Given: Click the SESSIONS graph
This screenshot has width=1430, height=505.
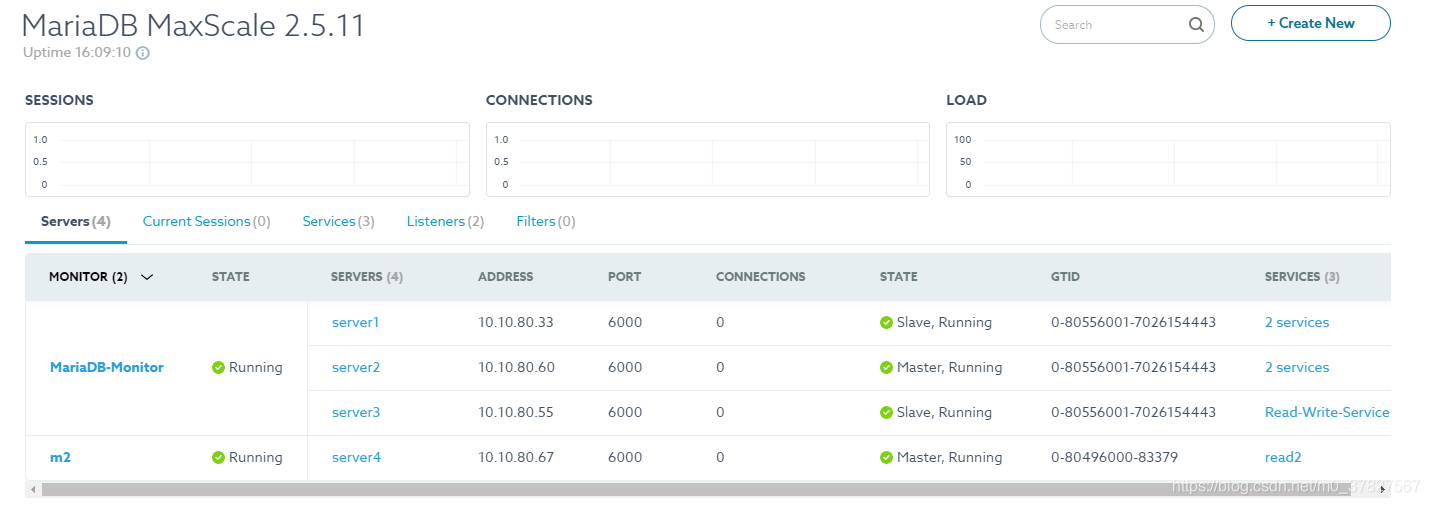Looking at the screenshot, I should [247, 160].
